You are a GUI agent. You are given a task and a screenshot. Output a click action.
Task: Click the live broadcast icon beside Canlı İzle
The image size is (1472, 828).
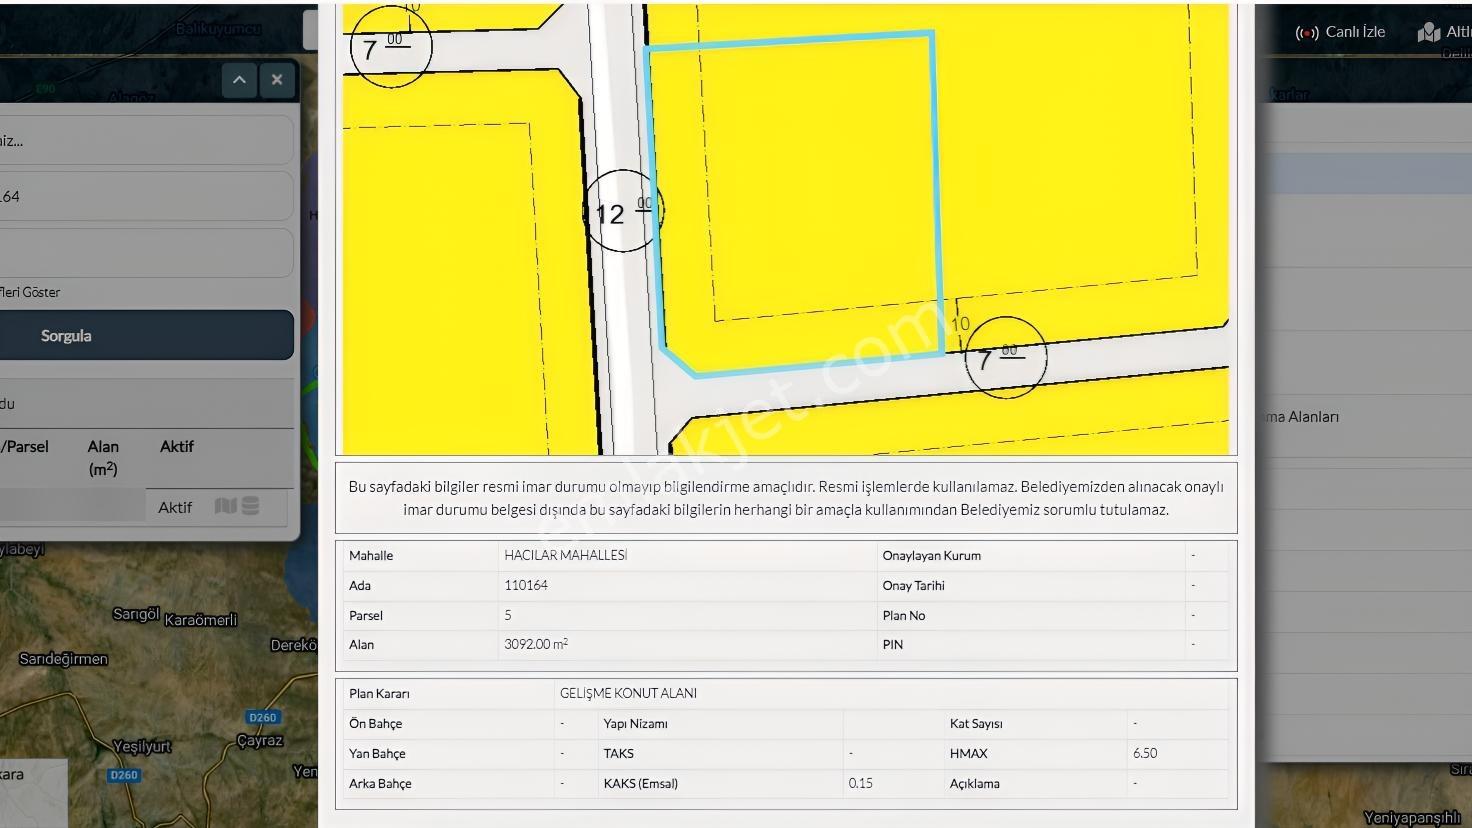pyautogui.click(x=1307, y=33)
